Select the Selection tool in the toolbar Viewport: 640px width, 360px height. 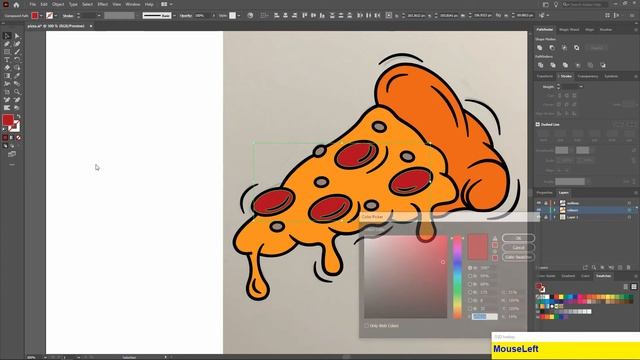pyautogui.click(x=7, y=36)
